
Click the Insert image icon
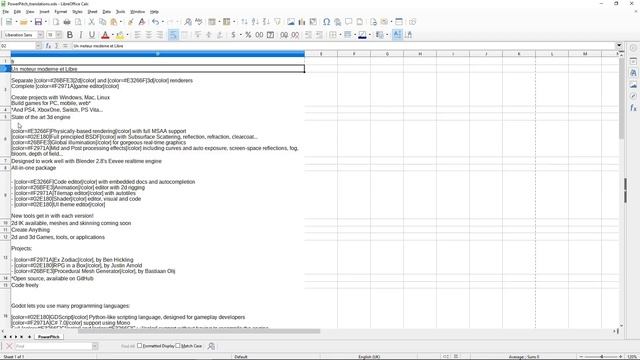coord(291,22)
